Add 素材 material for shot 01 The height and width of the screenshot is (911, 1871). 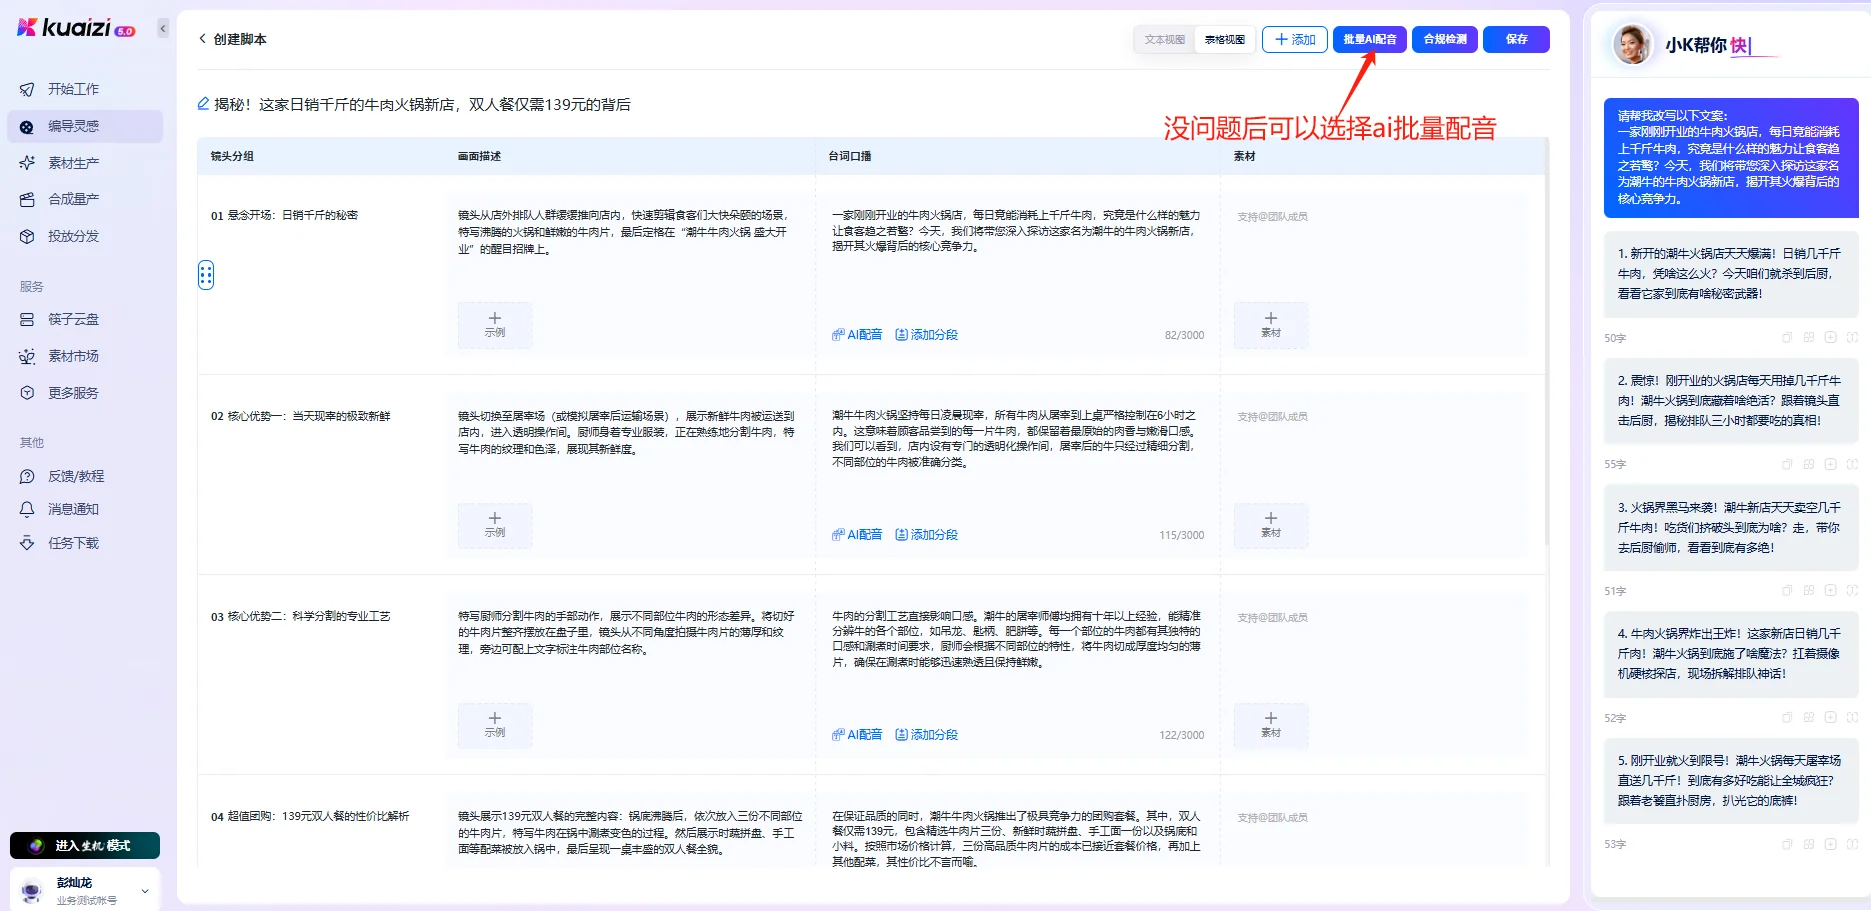tap(1271, 325)
